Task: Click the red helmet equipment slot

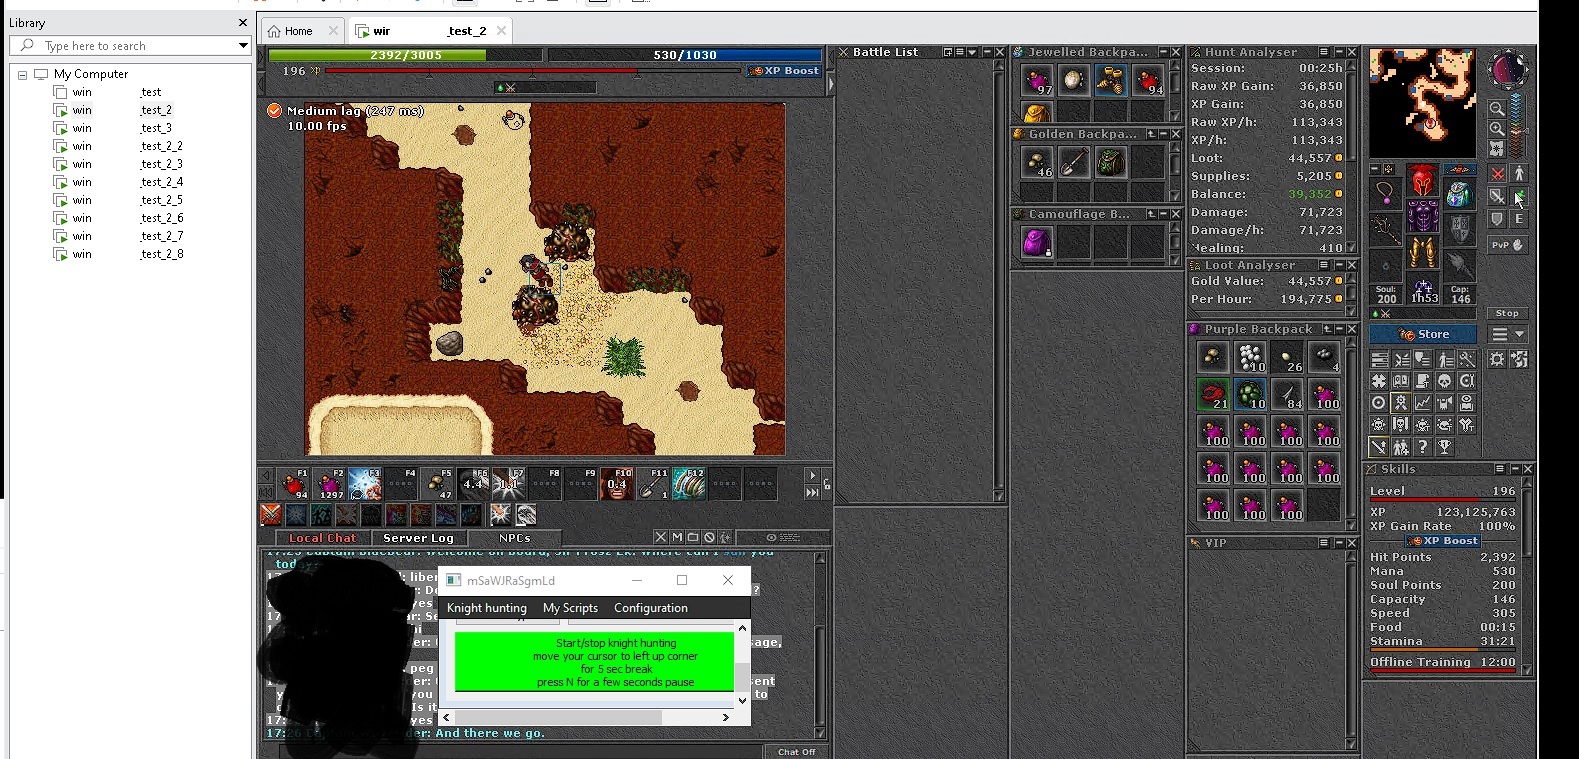Action: (1422, 182)
